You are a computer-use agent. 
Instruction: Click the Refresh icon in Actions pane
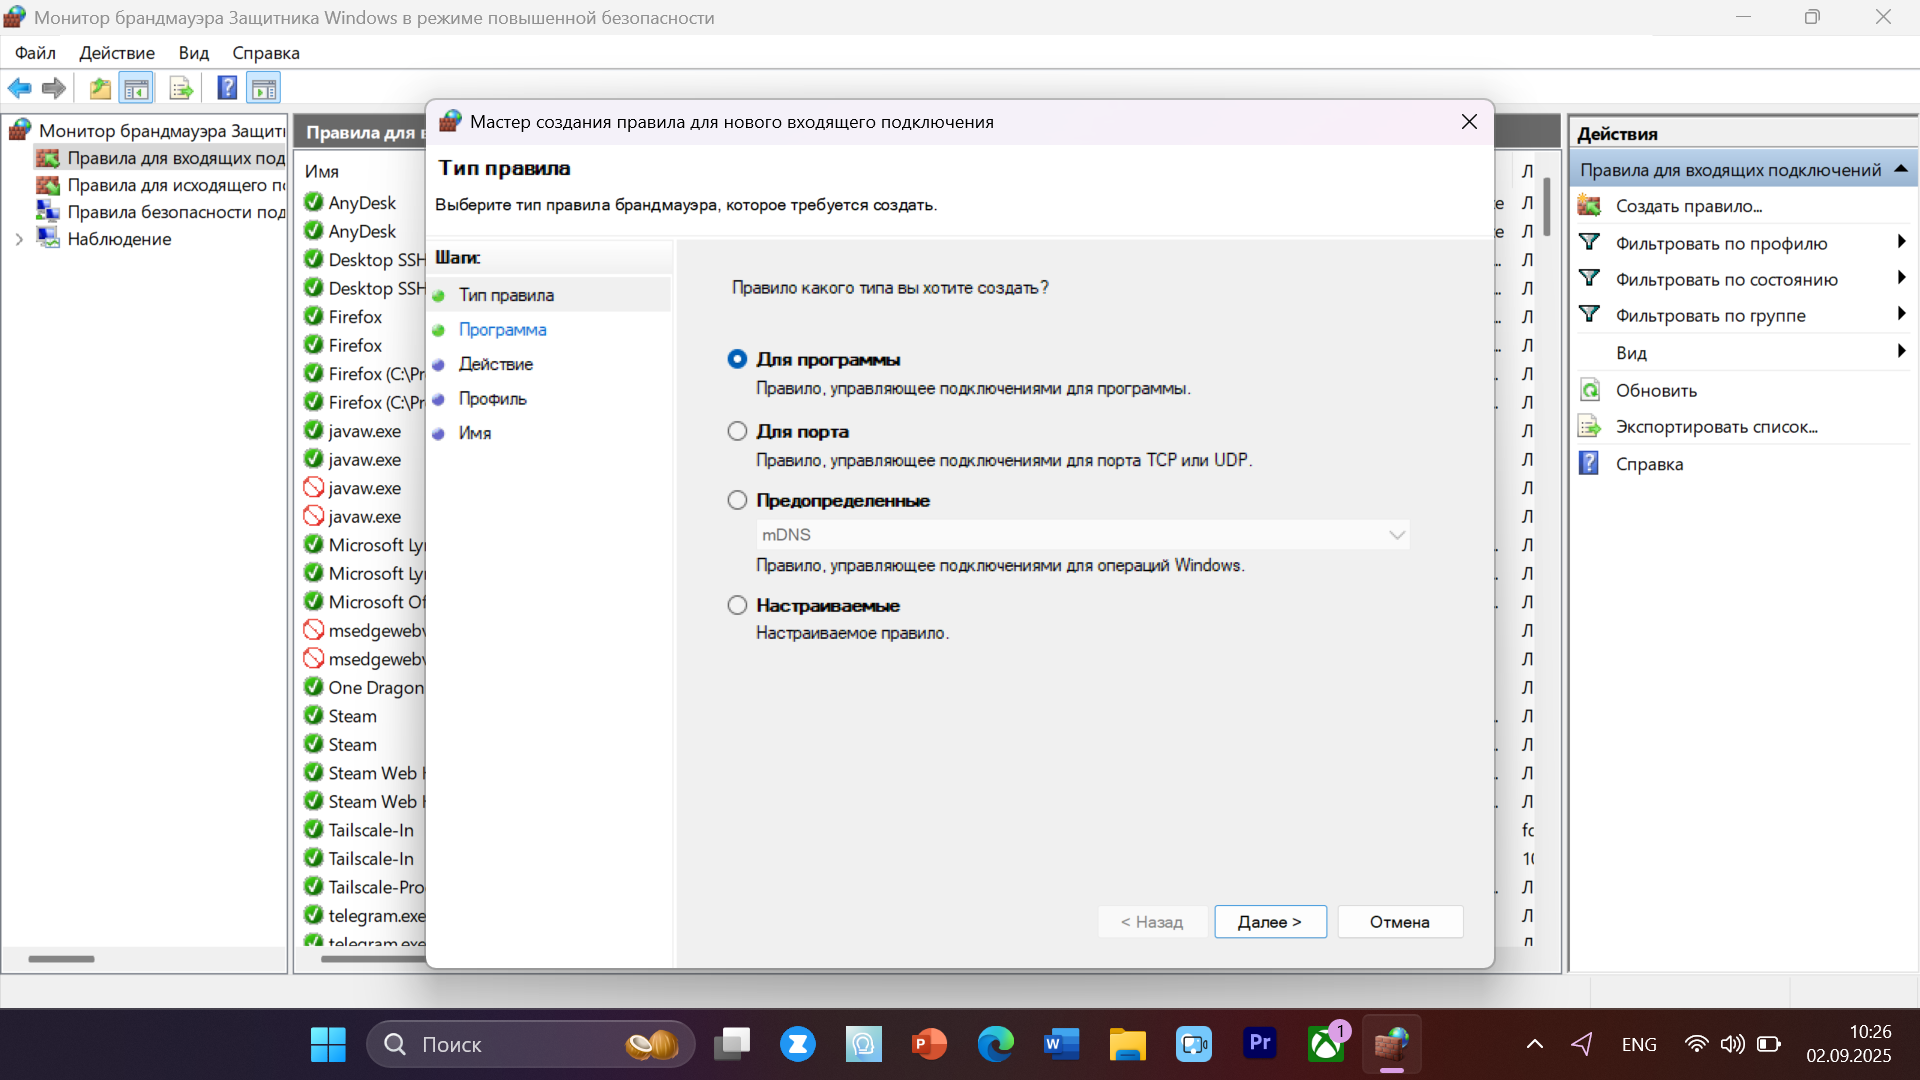[x=1589, y=390]
